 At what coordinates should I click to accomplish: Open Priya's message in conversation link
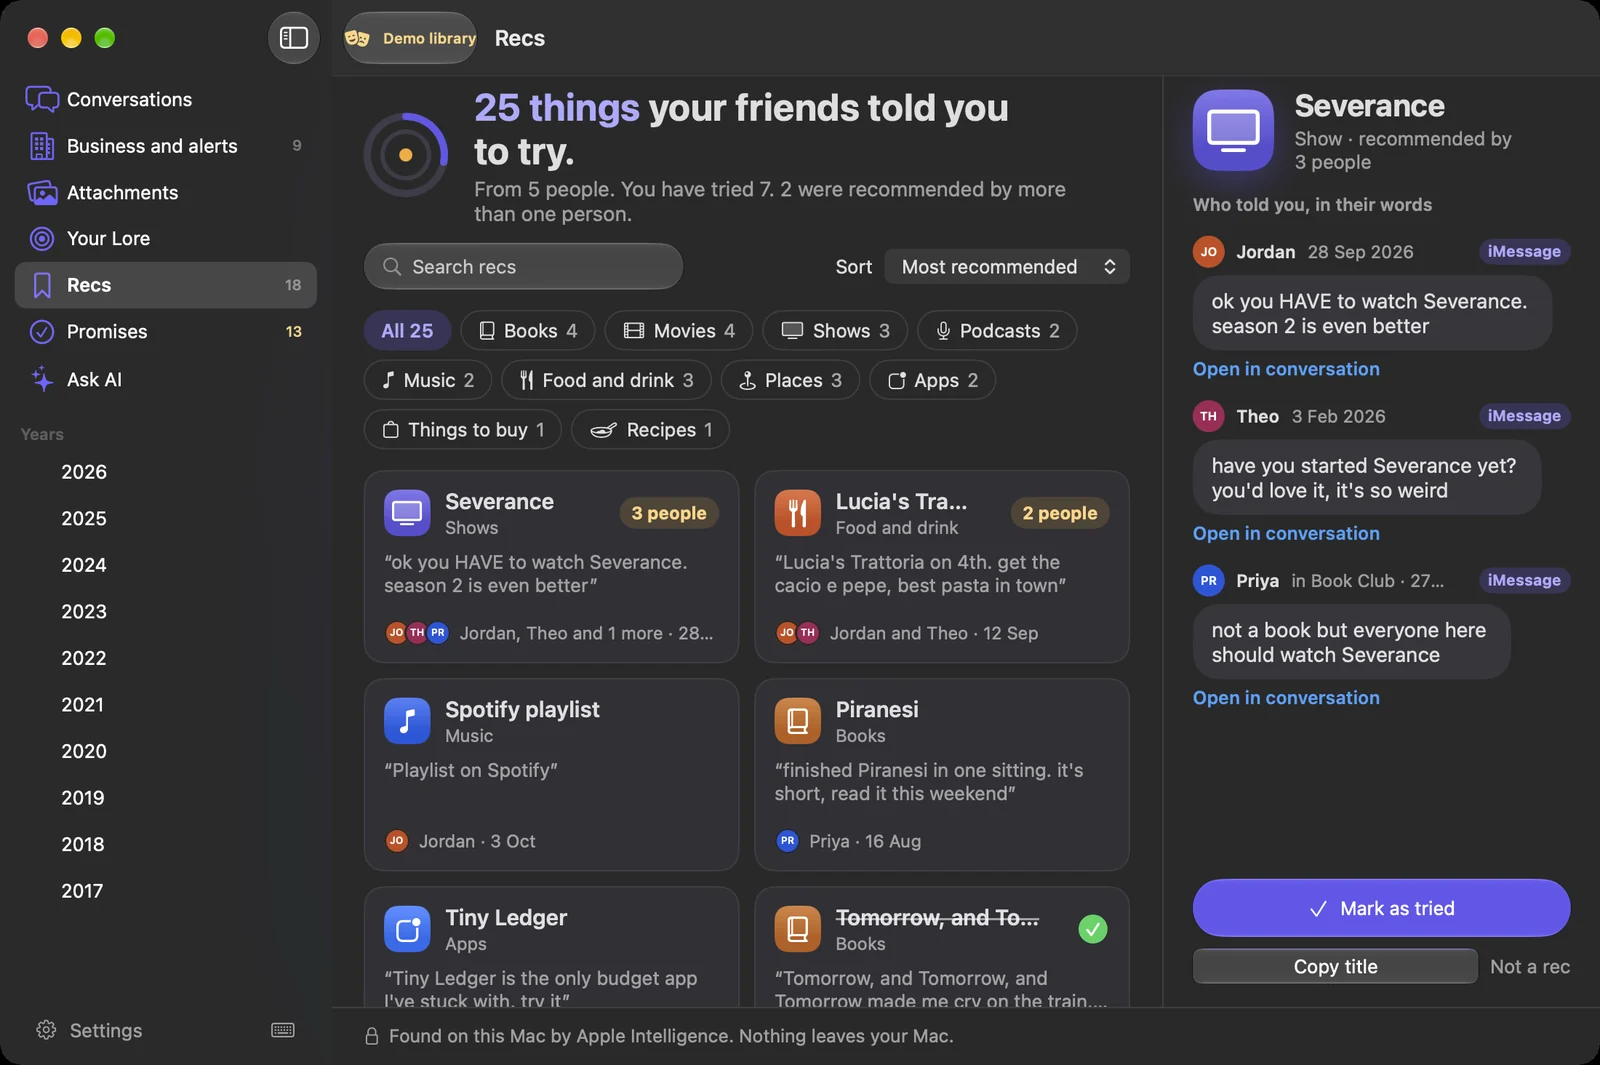coord(1286,698)
